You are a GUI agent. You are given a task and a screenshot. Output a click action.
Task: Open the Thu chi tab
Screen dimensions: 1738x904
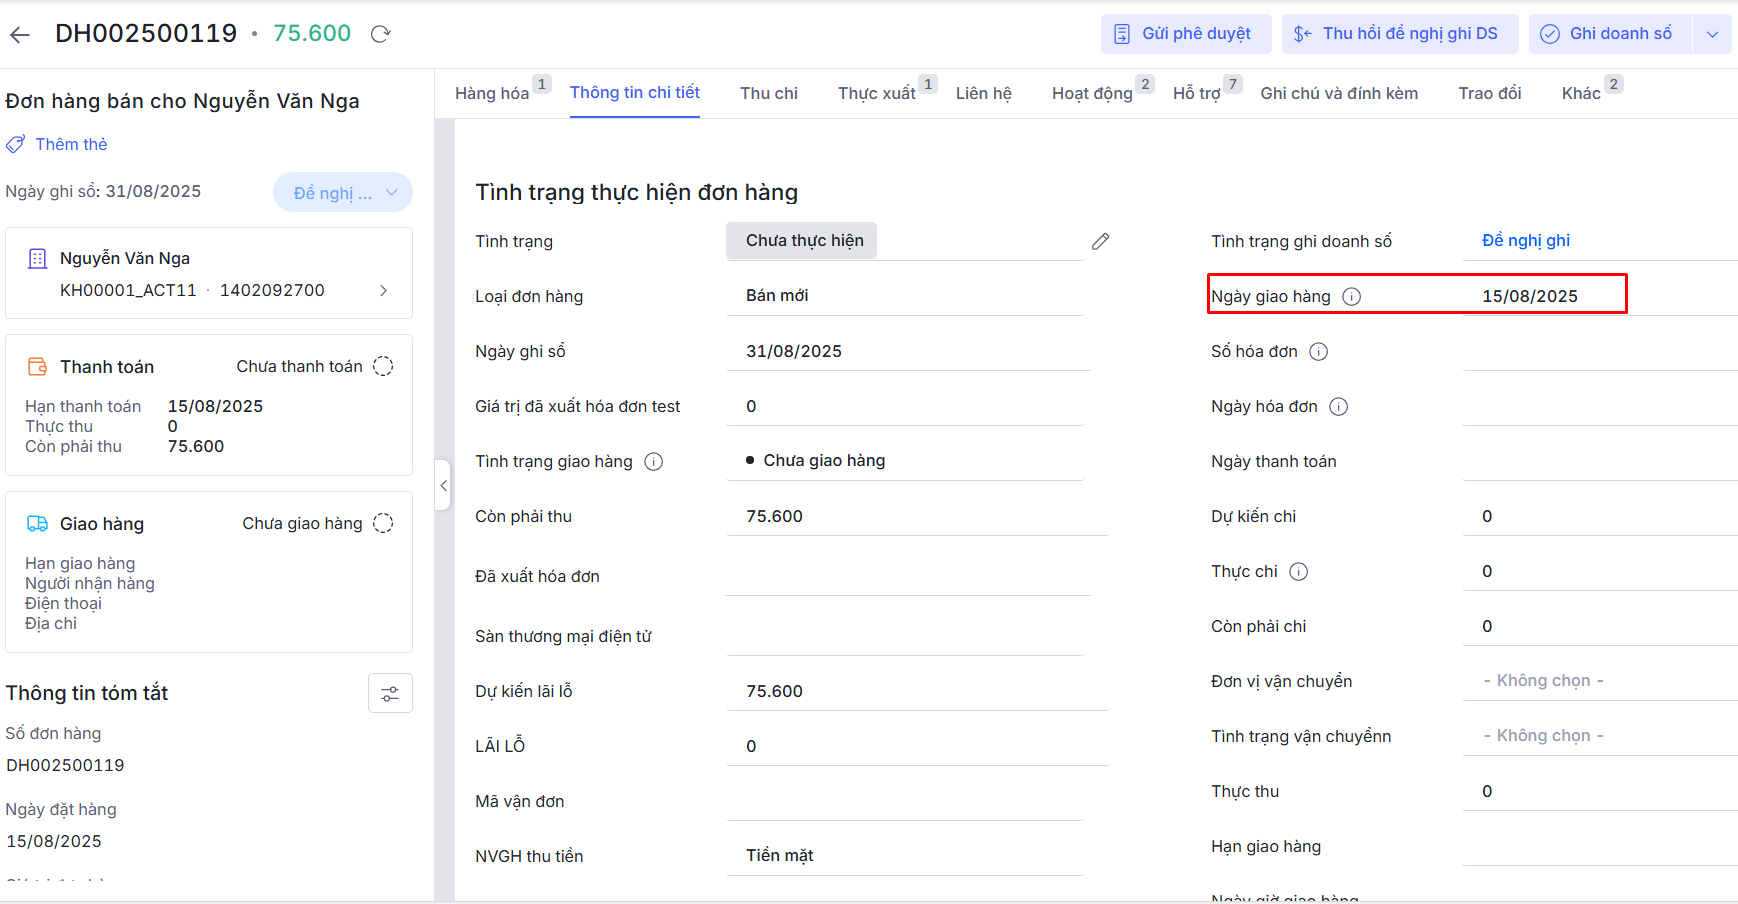click(768, 93)
